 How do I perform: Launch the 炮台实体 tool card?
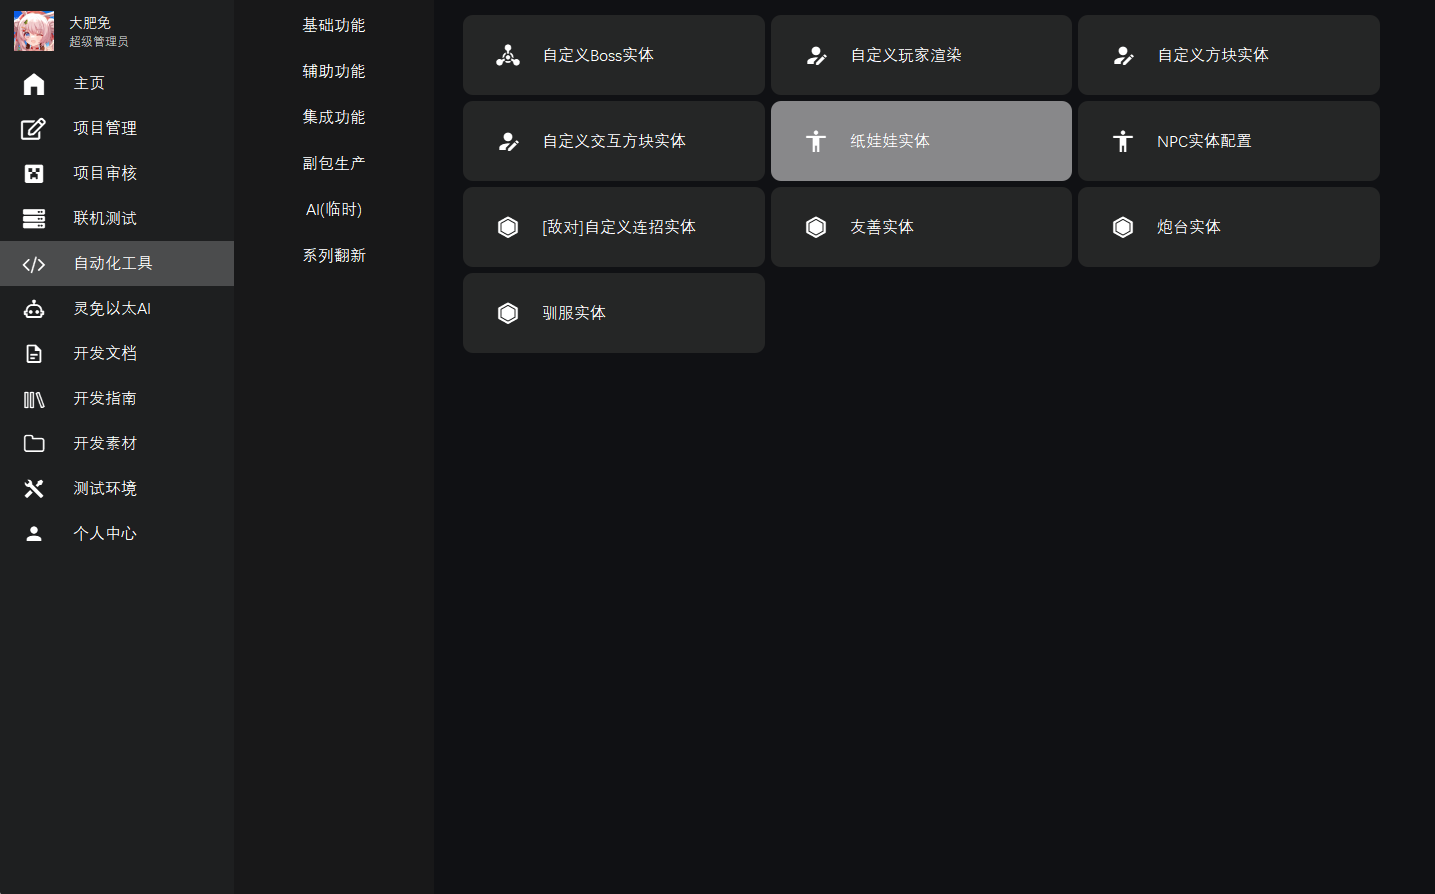(1228, 228)
